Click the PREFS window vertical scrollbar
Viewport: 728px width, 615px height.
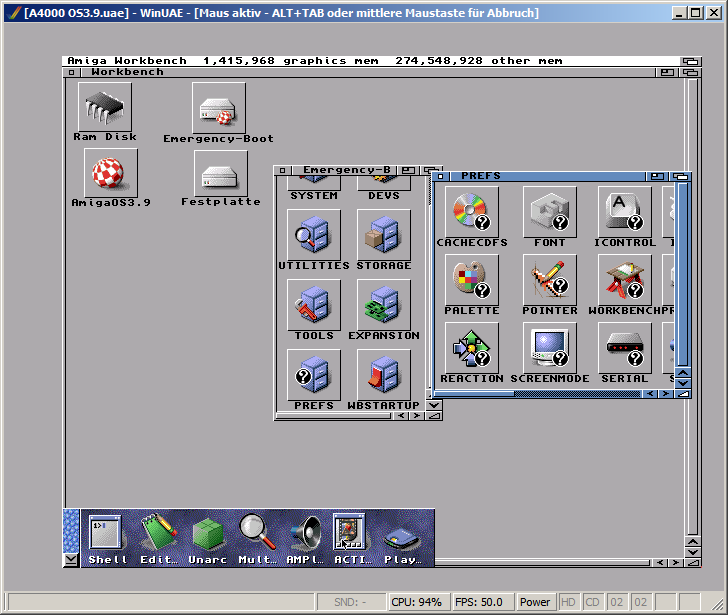click(683, 275)
